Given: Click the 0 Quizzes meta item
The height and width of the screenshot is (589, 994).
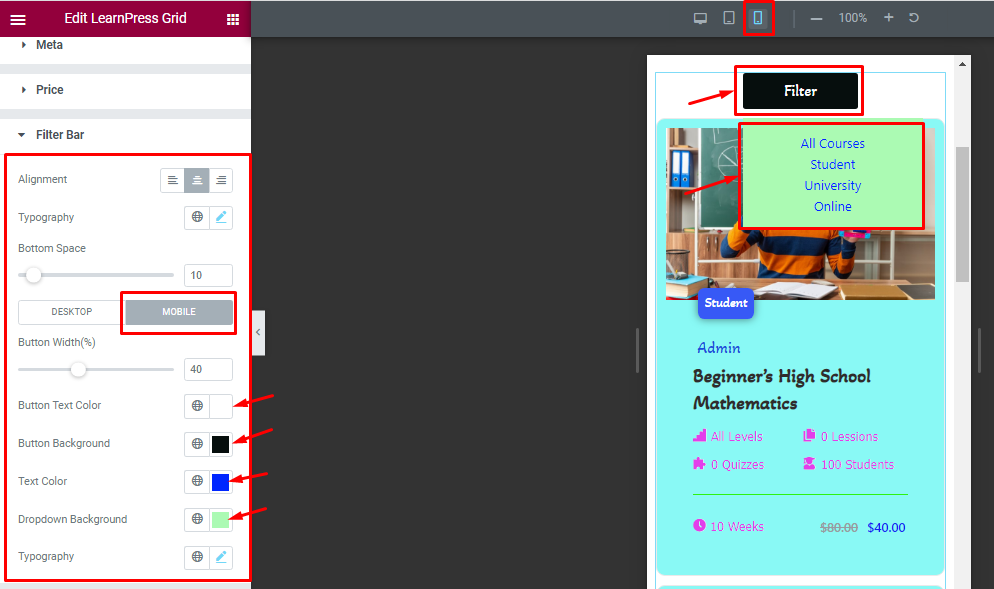Looking at the screenshot, I should point(728,464).
